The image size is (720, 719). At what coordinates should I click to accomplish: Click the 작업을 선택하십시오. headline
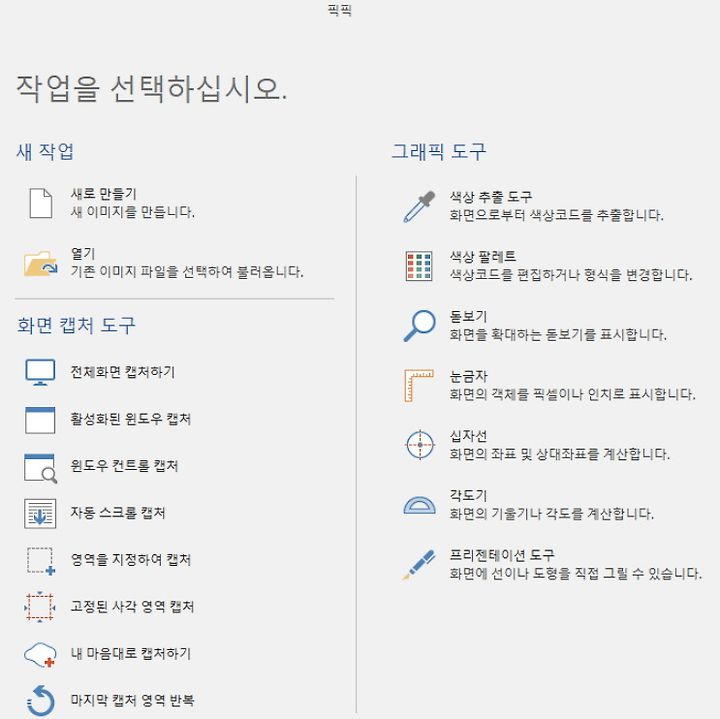point(152,89)
